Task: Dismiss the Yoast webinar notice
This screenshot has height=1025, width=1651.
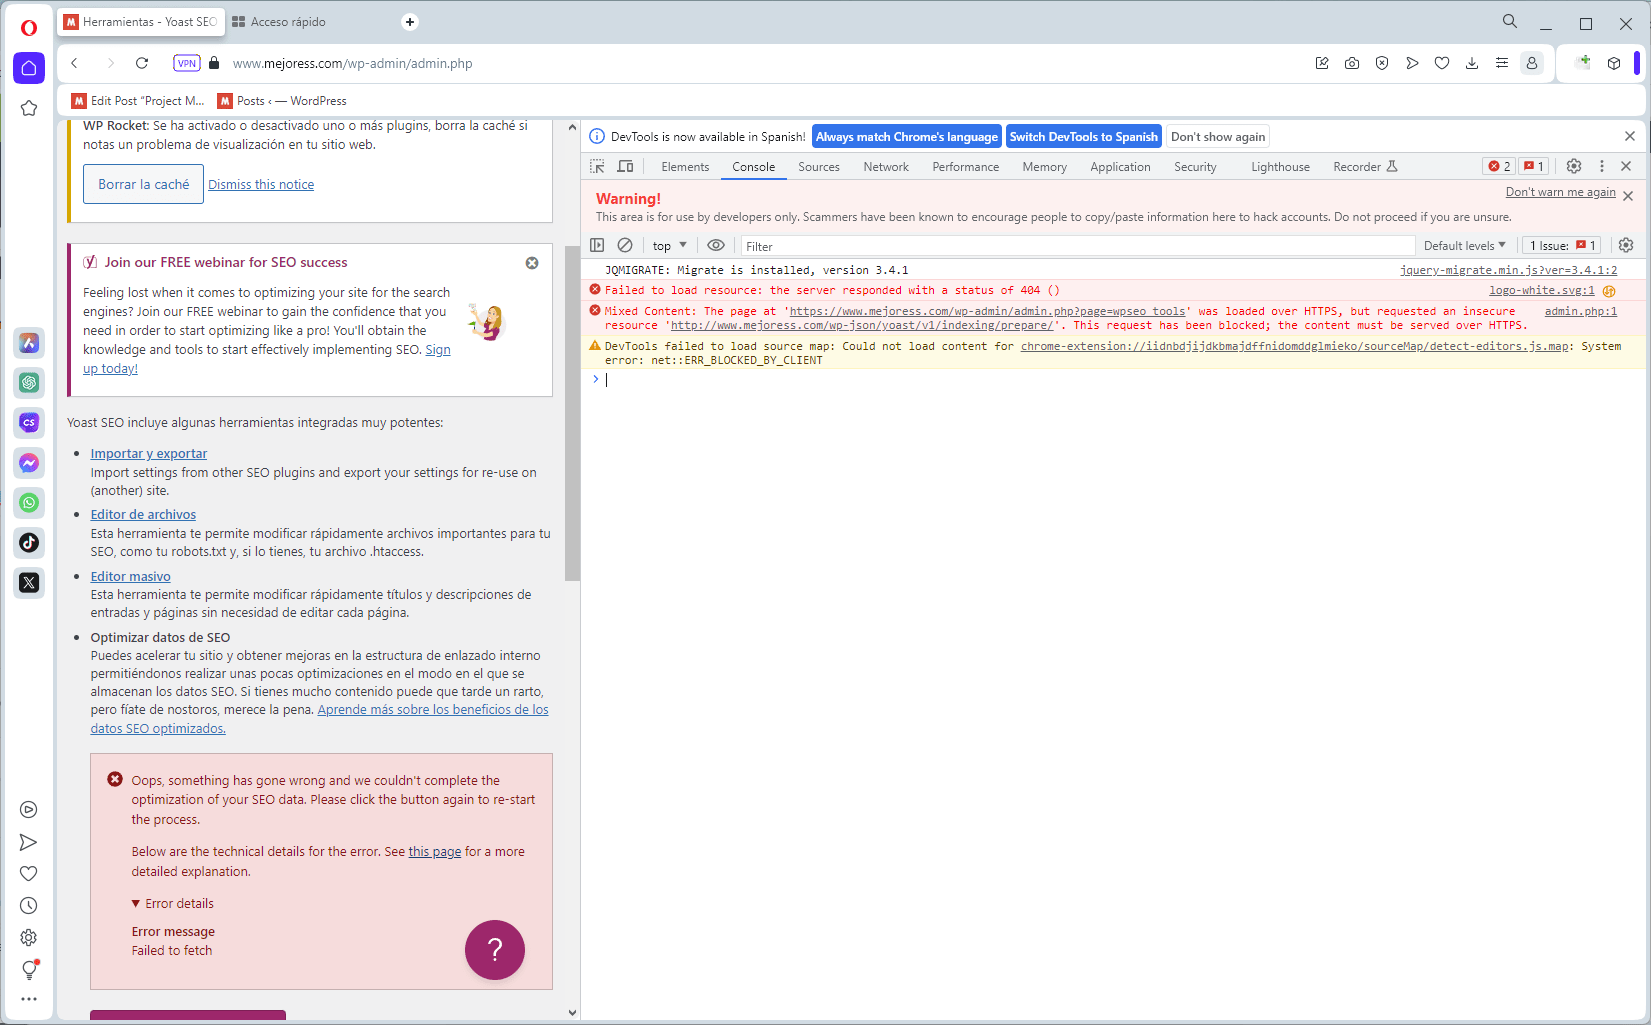Action: [x=532, y=263]
